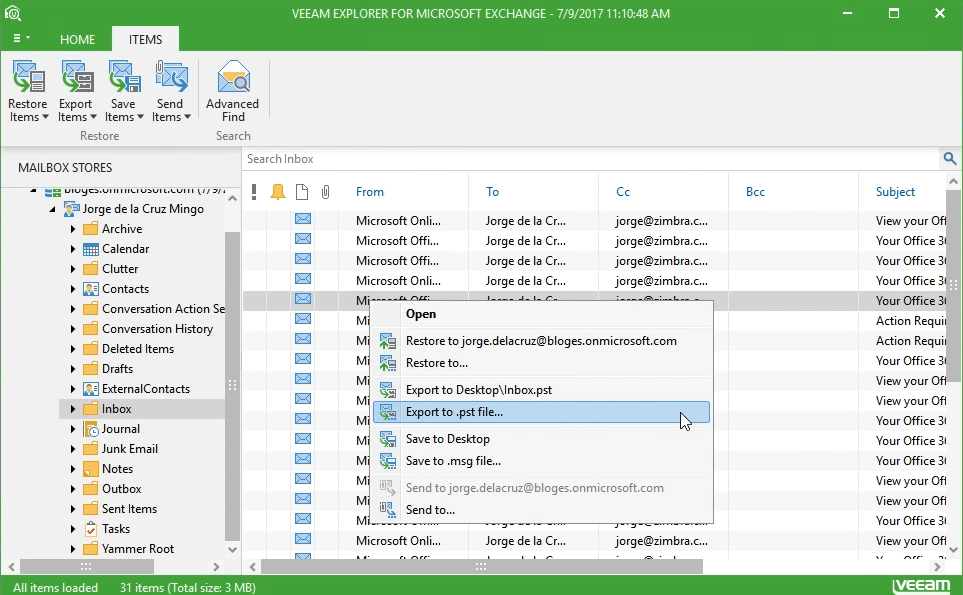Click the search magnifier icon

point(949,158)
